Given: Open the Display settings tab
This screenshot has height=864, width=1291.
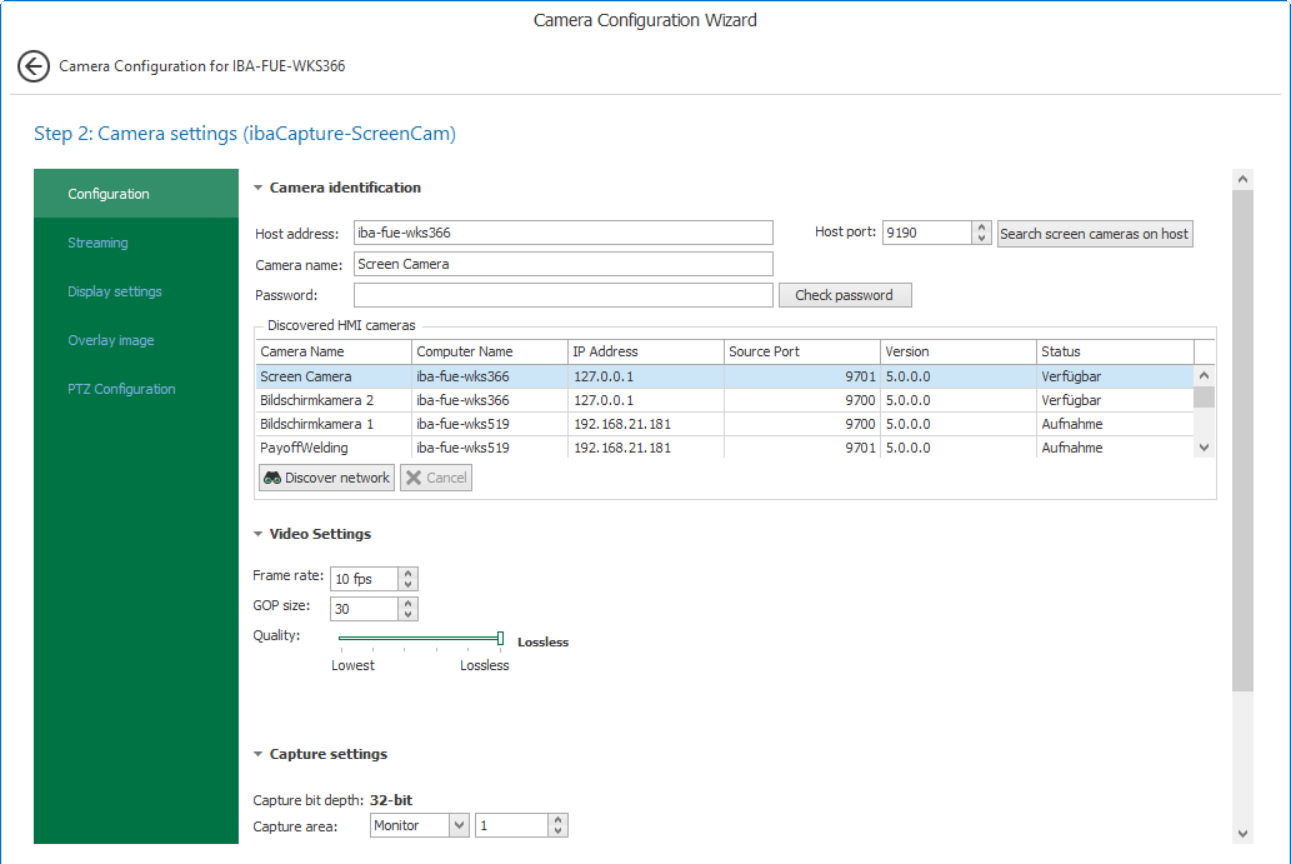Looking at the screenshot, I should 115,292.
